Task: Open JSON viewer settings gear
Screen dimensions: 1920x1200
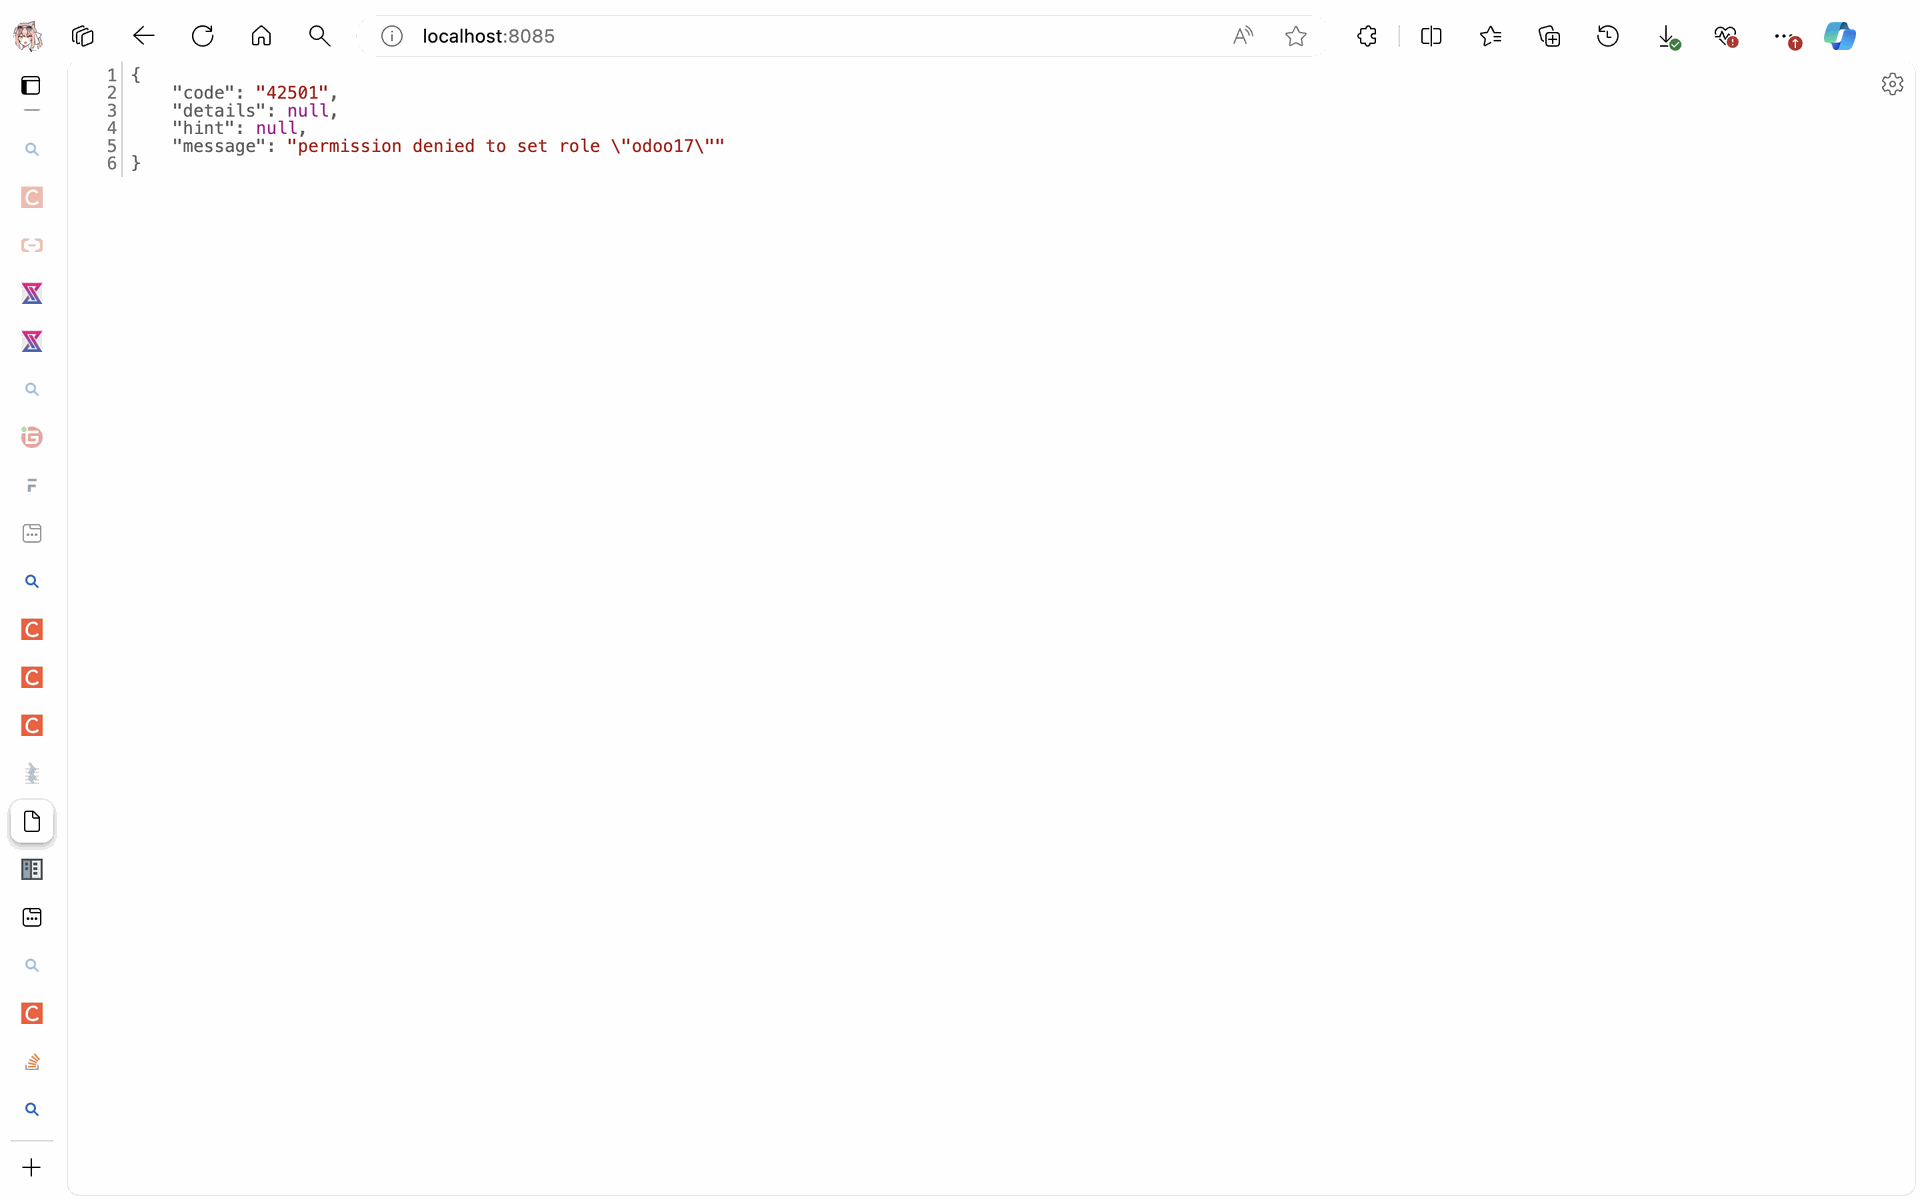Action: (x=1892, y=84)
